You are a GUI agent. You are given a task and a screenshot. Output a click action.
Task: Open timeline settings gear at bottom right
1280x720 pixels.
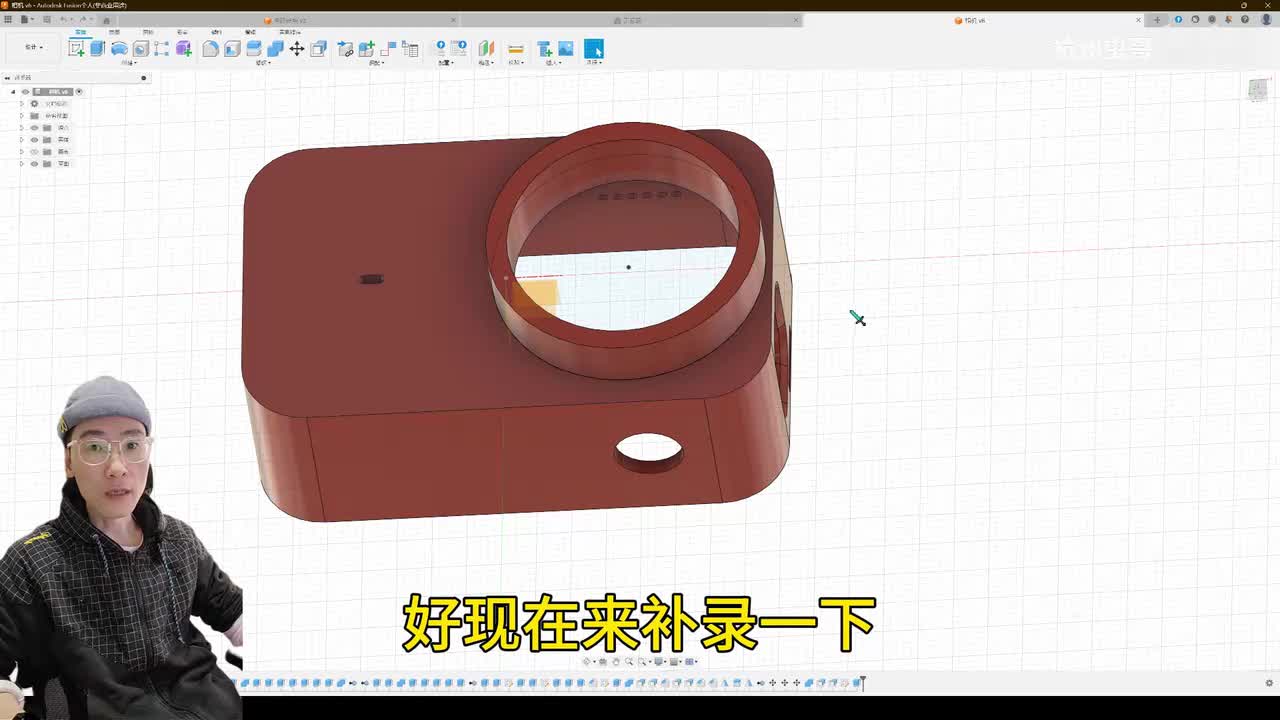tap(1269, 683)
